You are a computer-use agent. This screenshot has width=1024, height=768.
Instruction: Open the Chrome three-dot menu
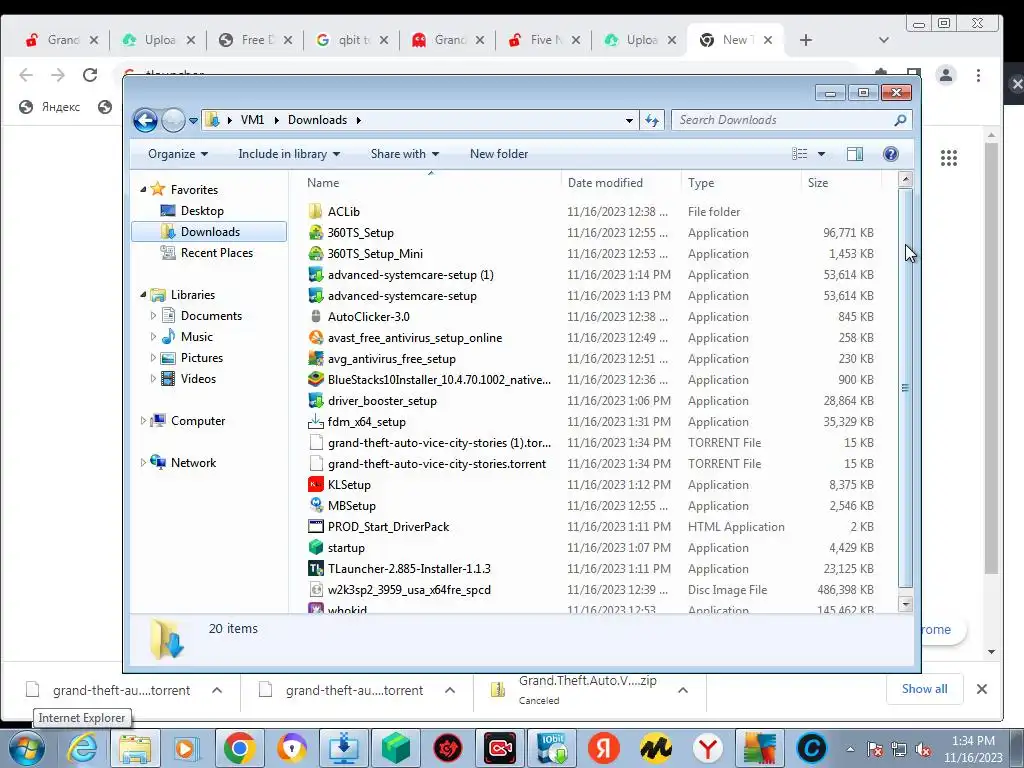click(x=978, y=75)
